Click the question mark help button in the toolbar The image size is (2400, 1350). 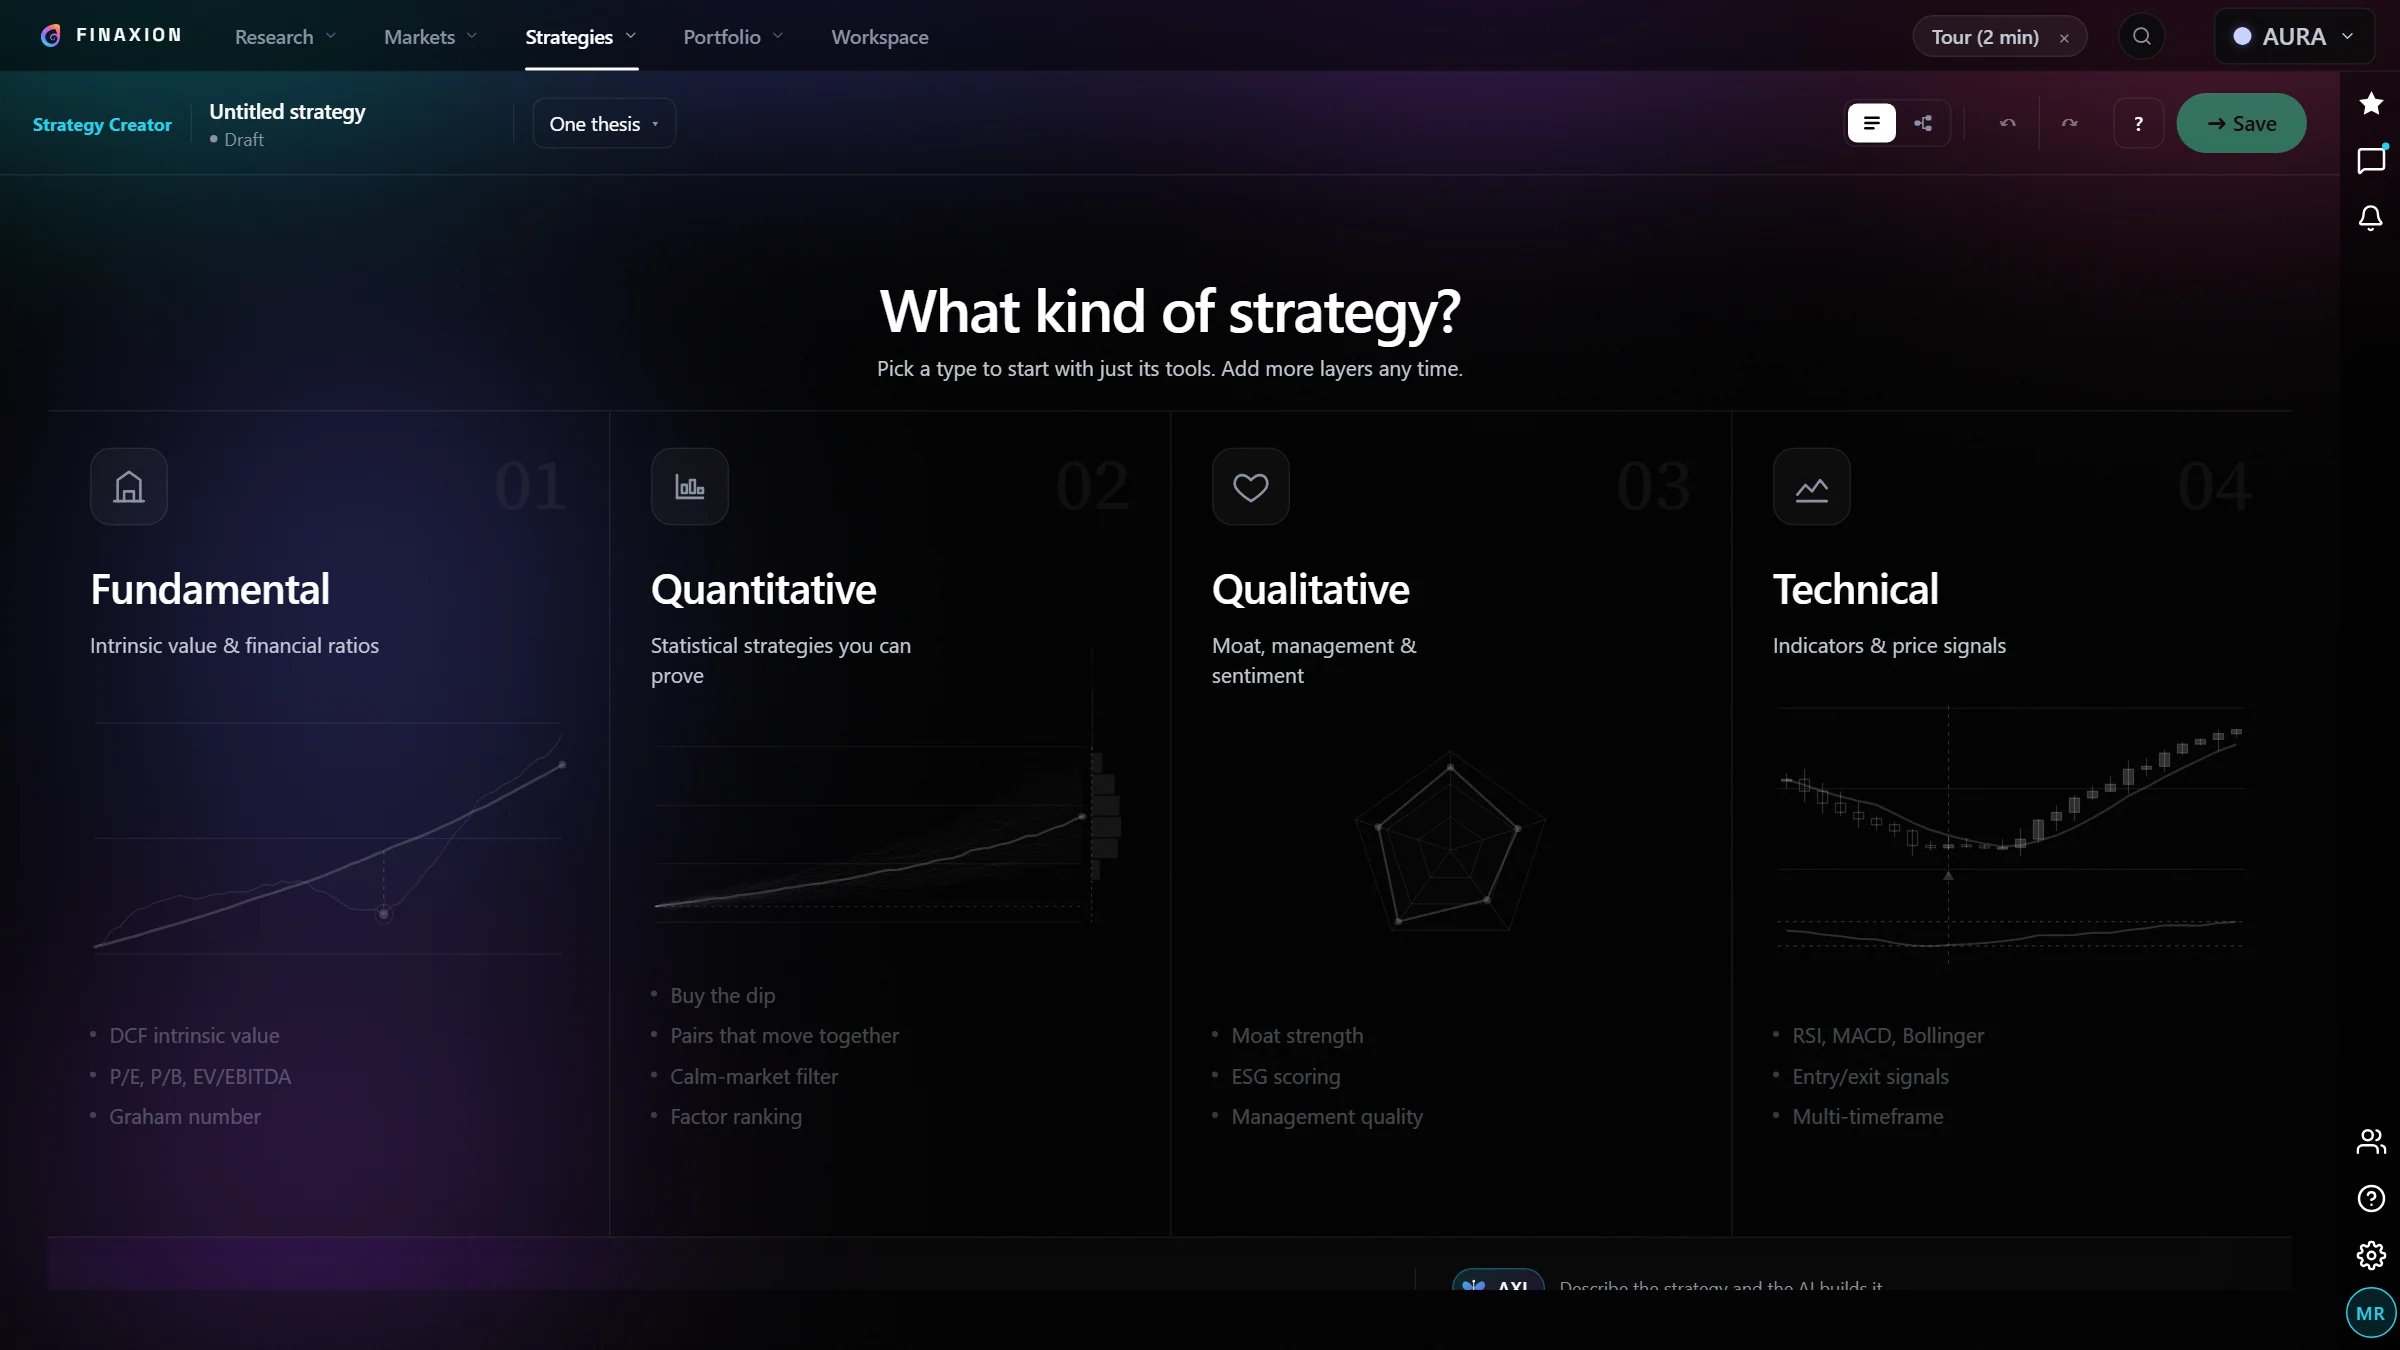click(x=2138, y=124)
